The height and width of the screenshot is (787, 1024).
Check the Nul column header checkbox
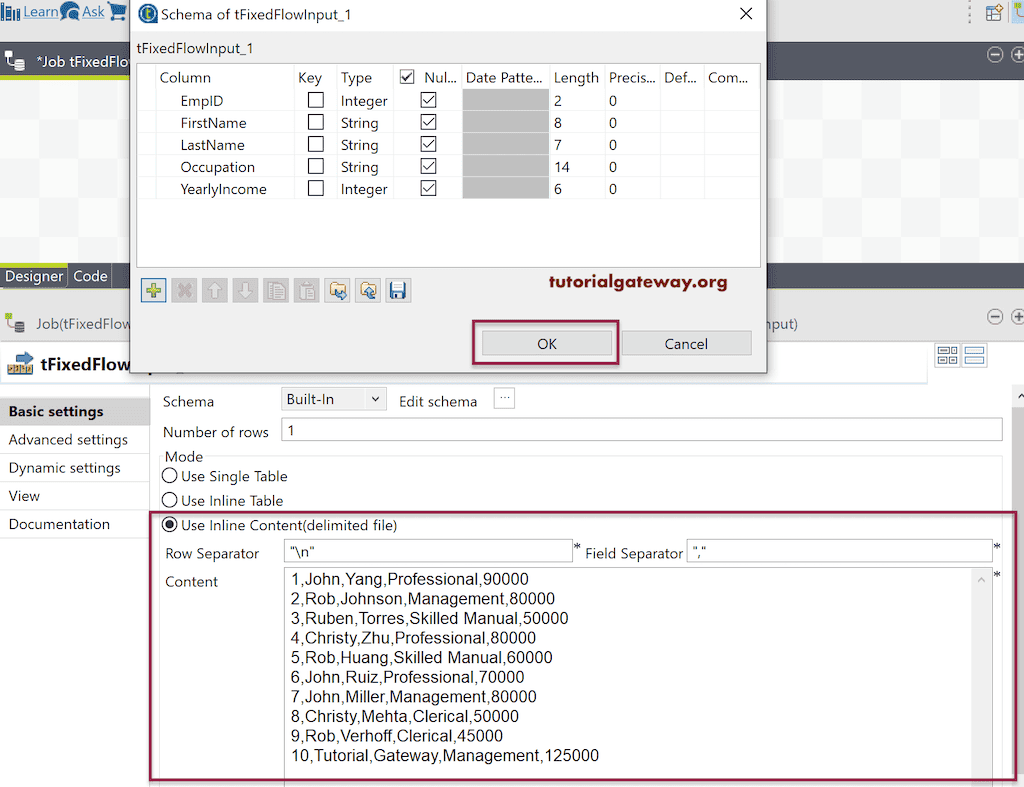click(407, 76)
